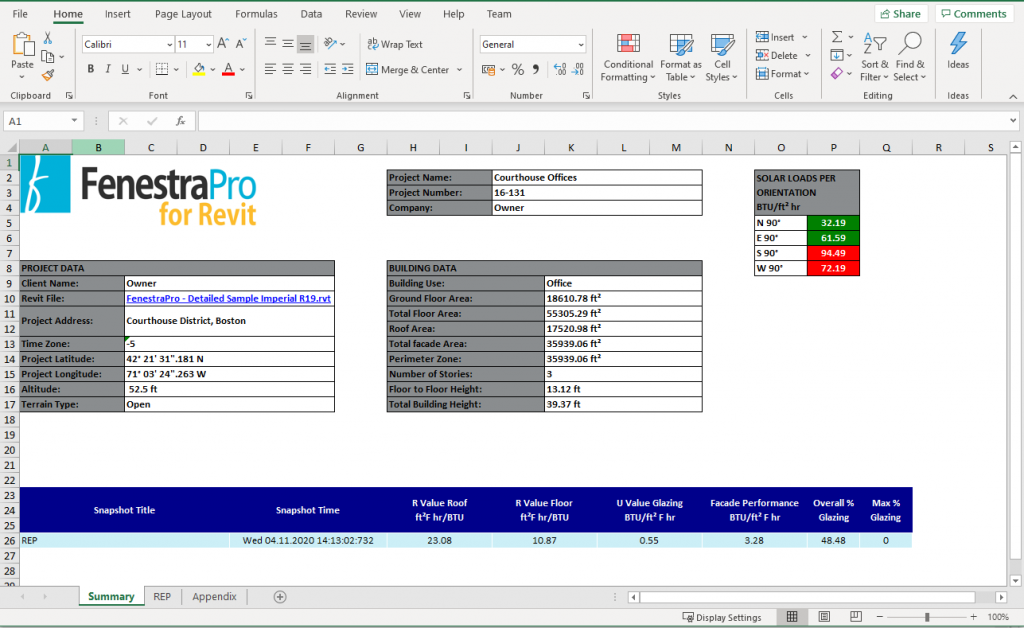1024x628 pixels.
Task: Apply Comma style
Action: [536, 69]
